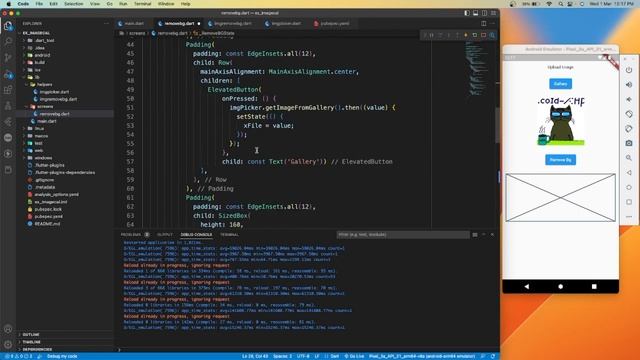
Task: Open the Explorer view in the activity bar
Action: point(8,26)
